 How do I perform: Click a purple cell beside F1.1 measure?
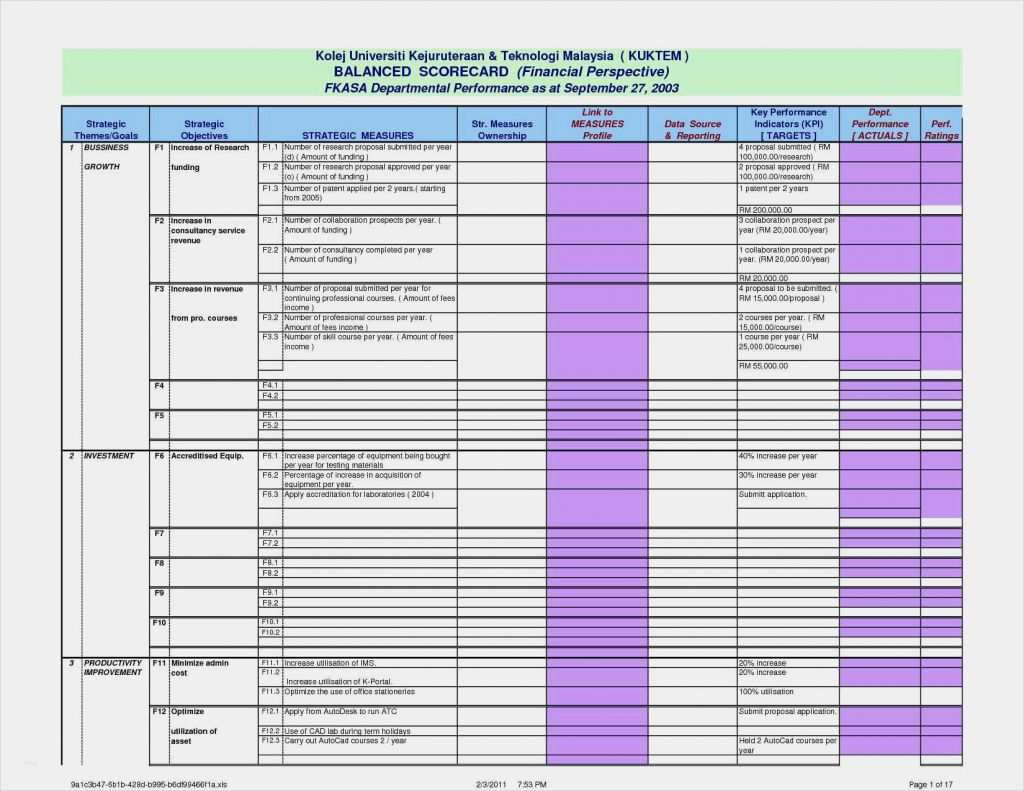click(x=595, y=152)
